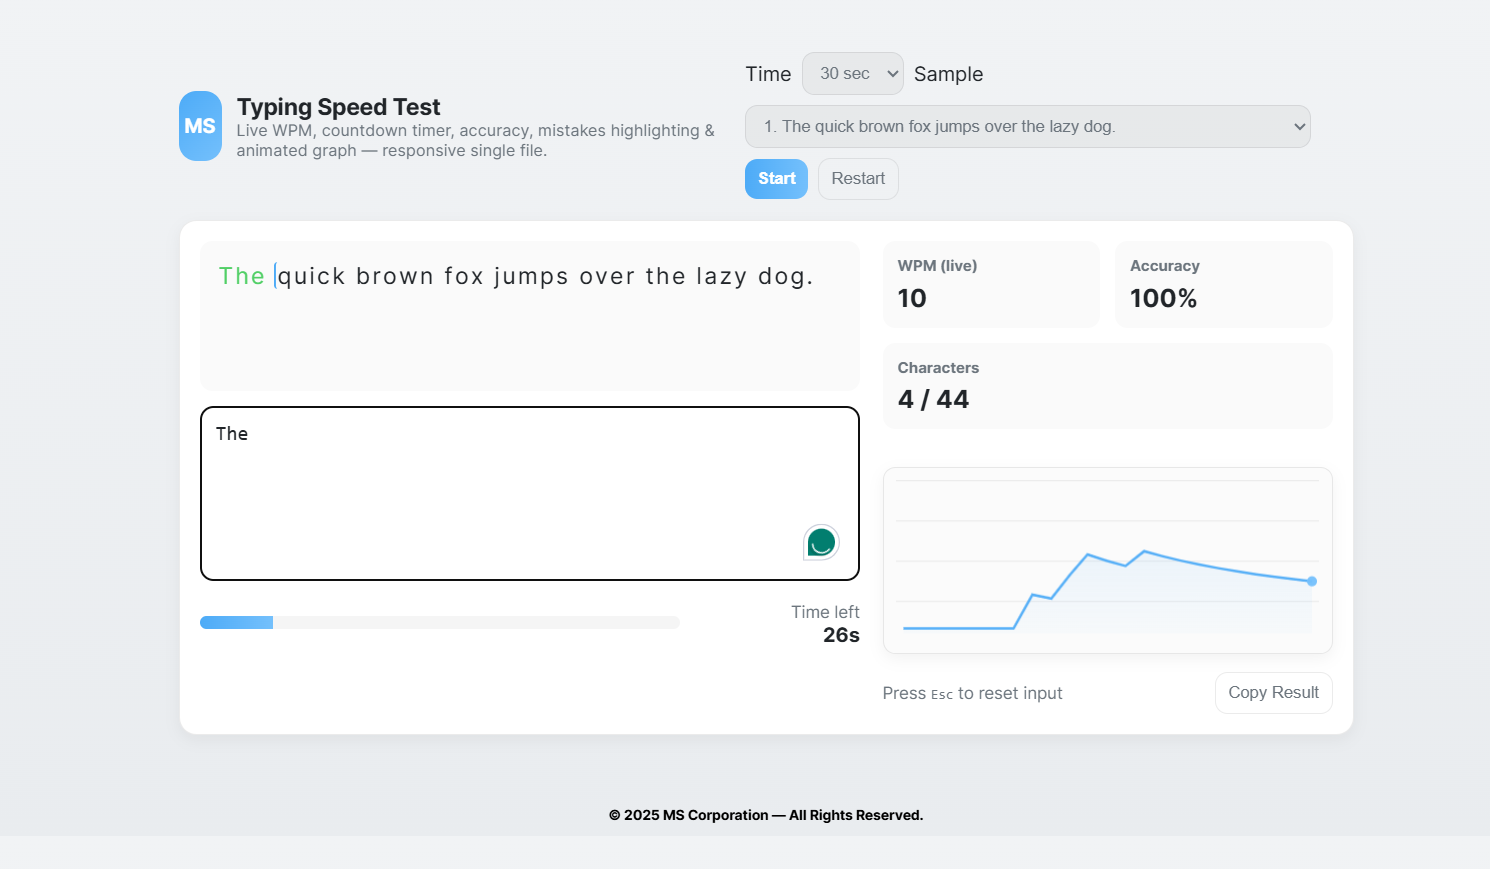Click the word "quick" in the sample text
The width and height of the screenshot is (1490, 869).
point(312,277)
